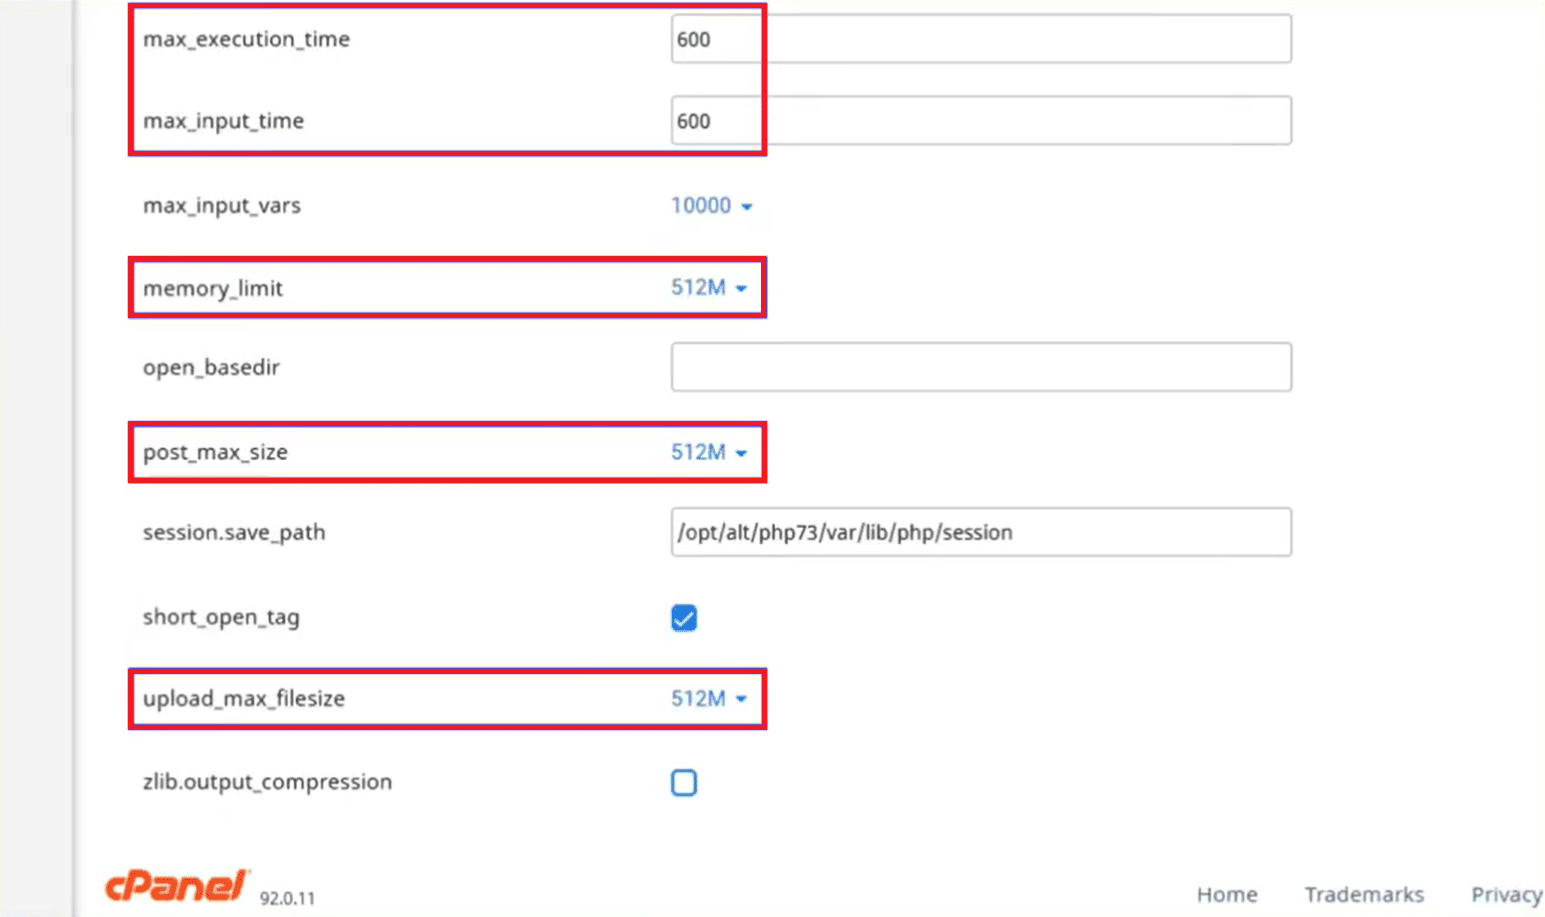Click the cPanel logo

pos(176,886)
